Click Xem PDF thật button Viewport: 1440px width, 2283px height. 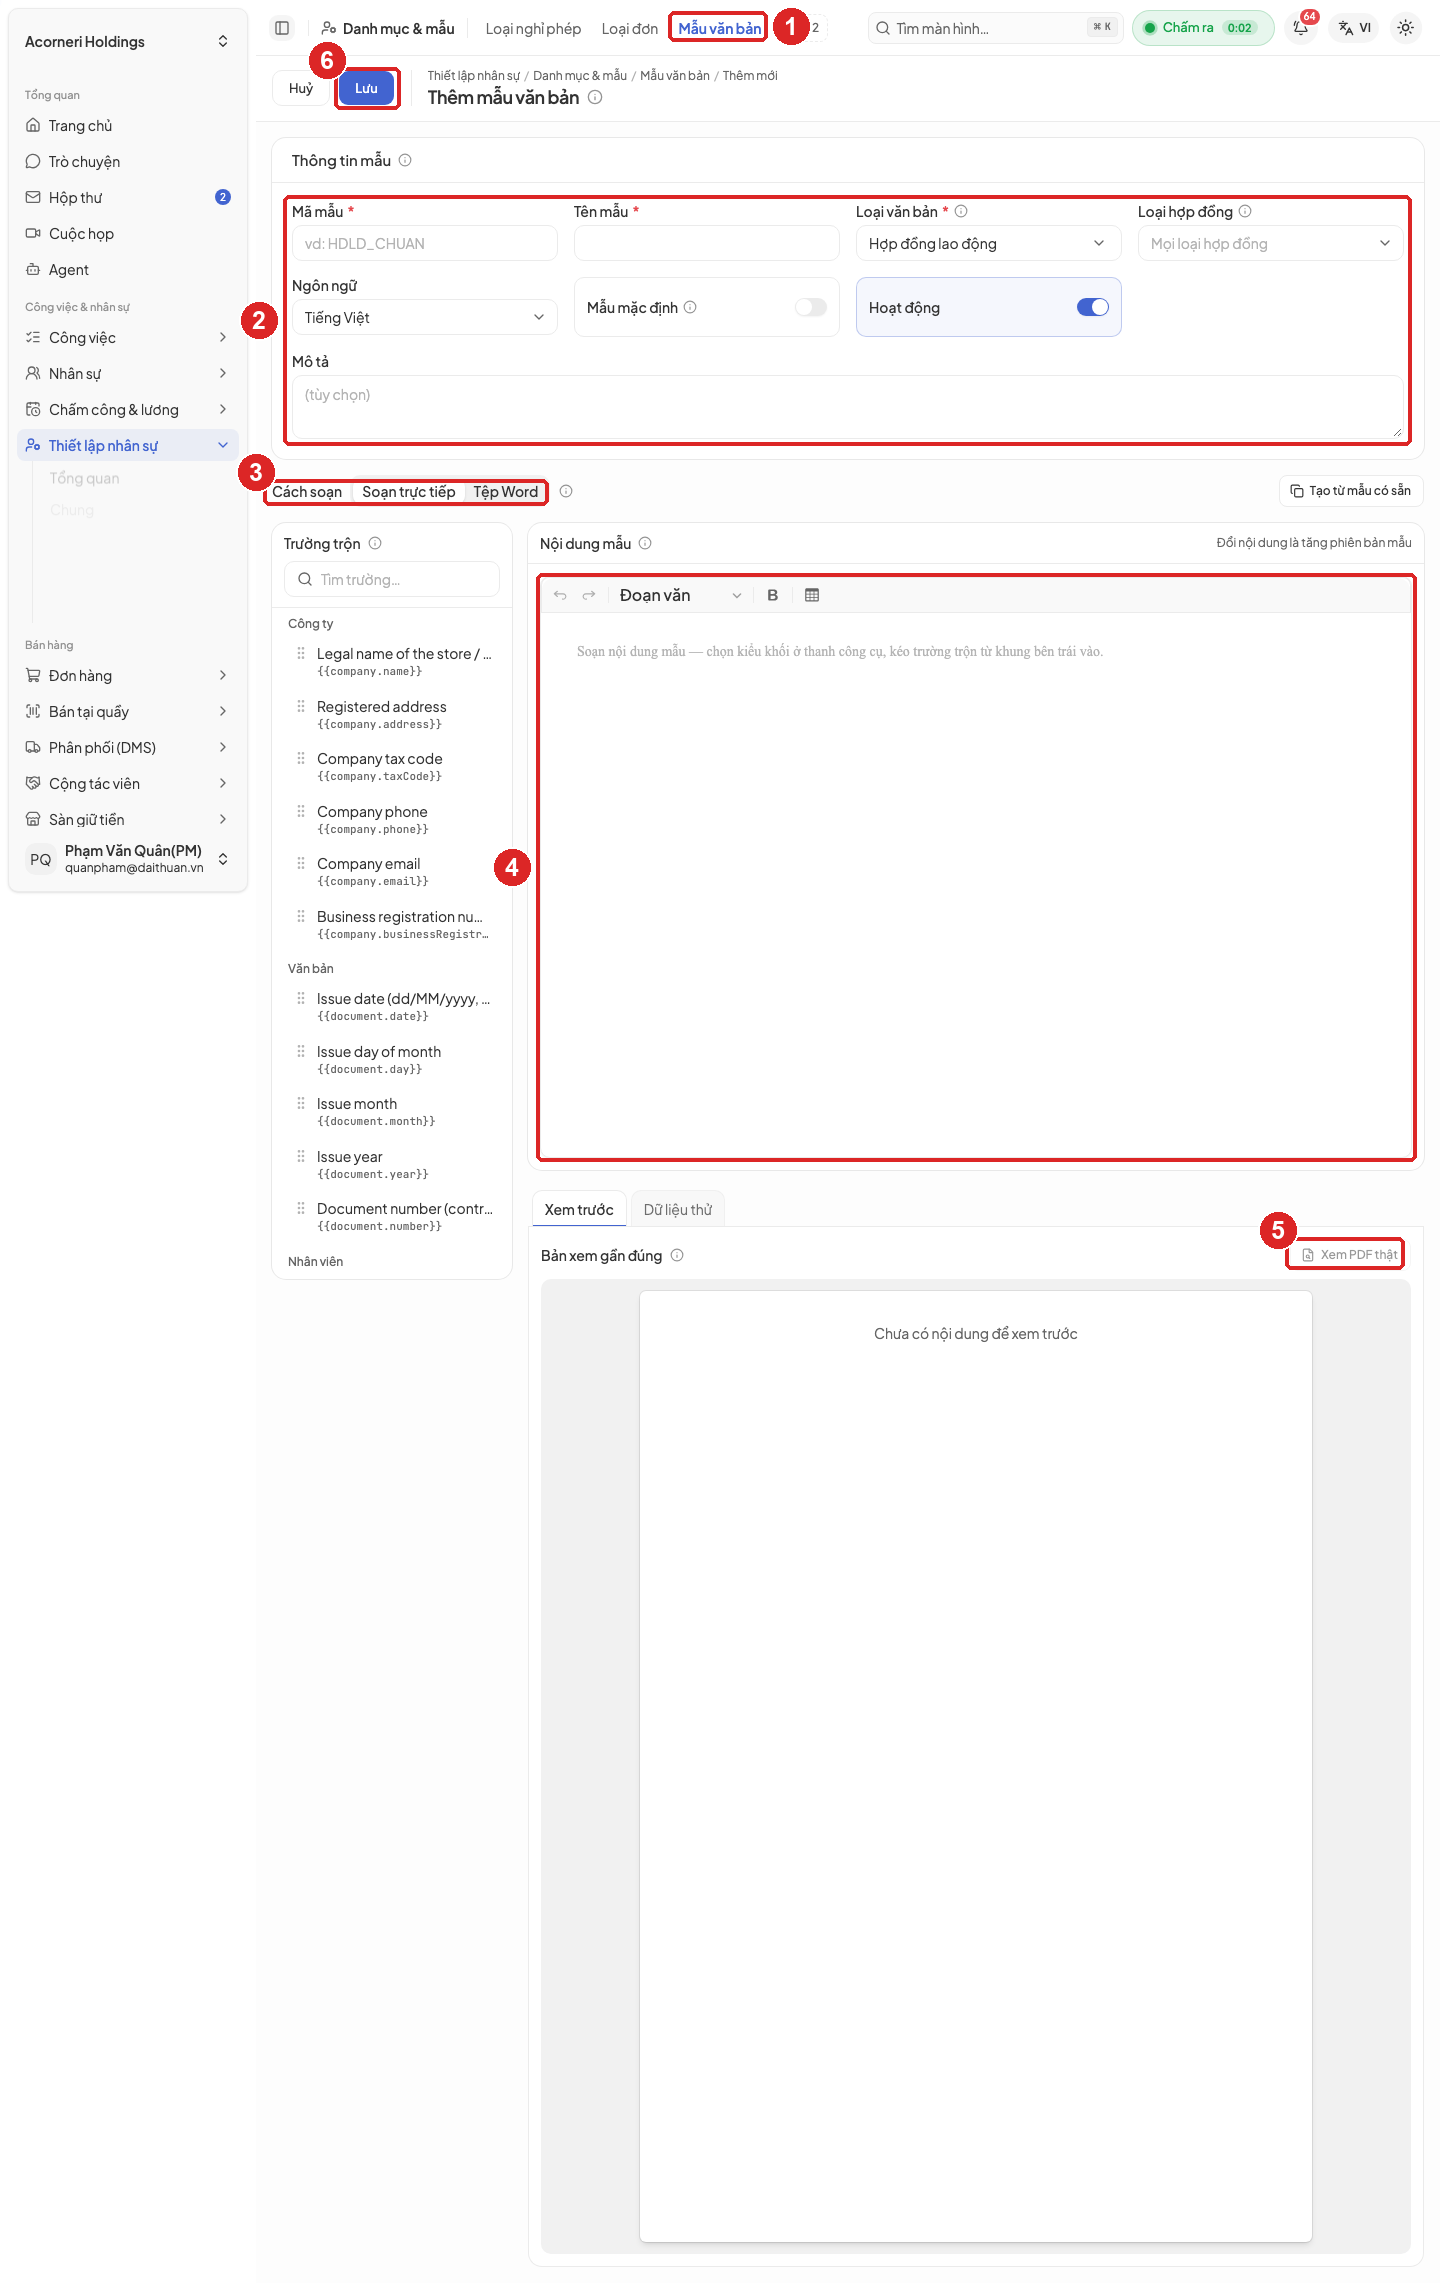point(1349,1254)
